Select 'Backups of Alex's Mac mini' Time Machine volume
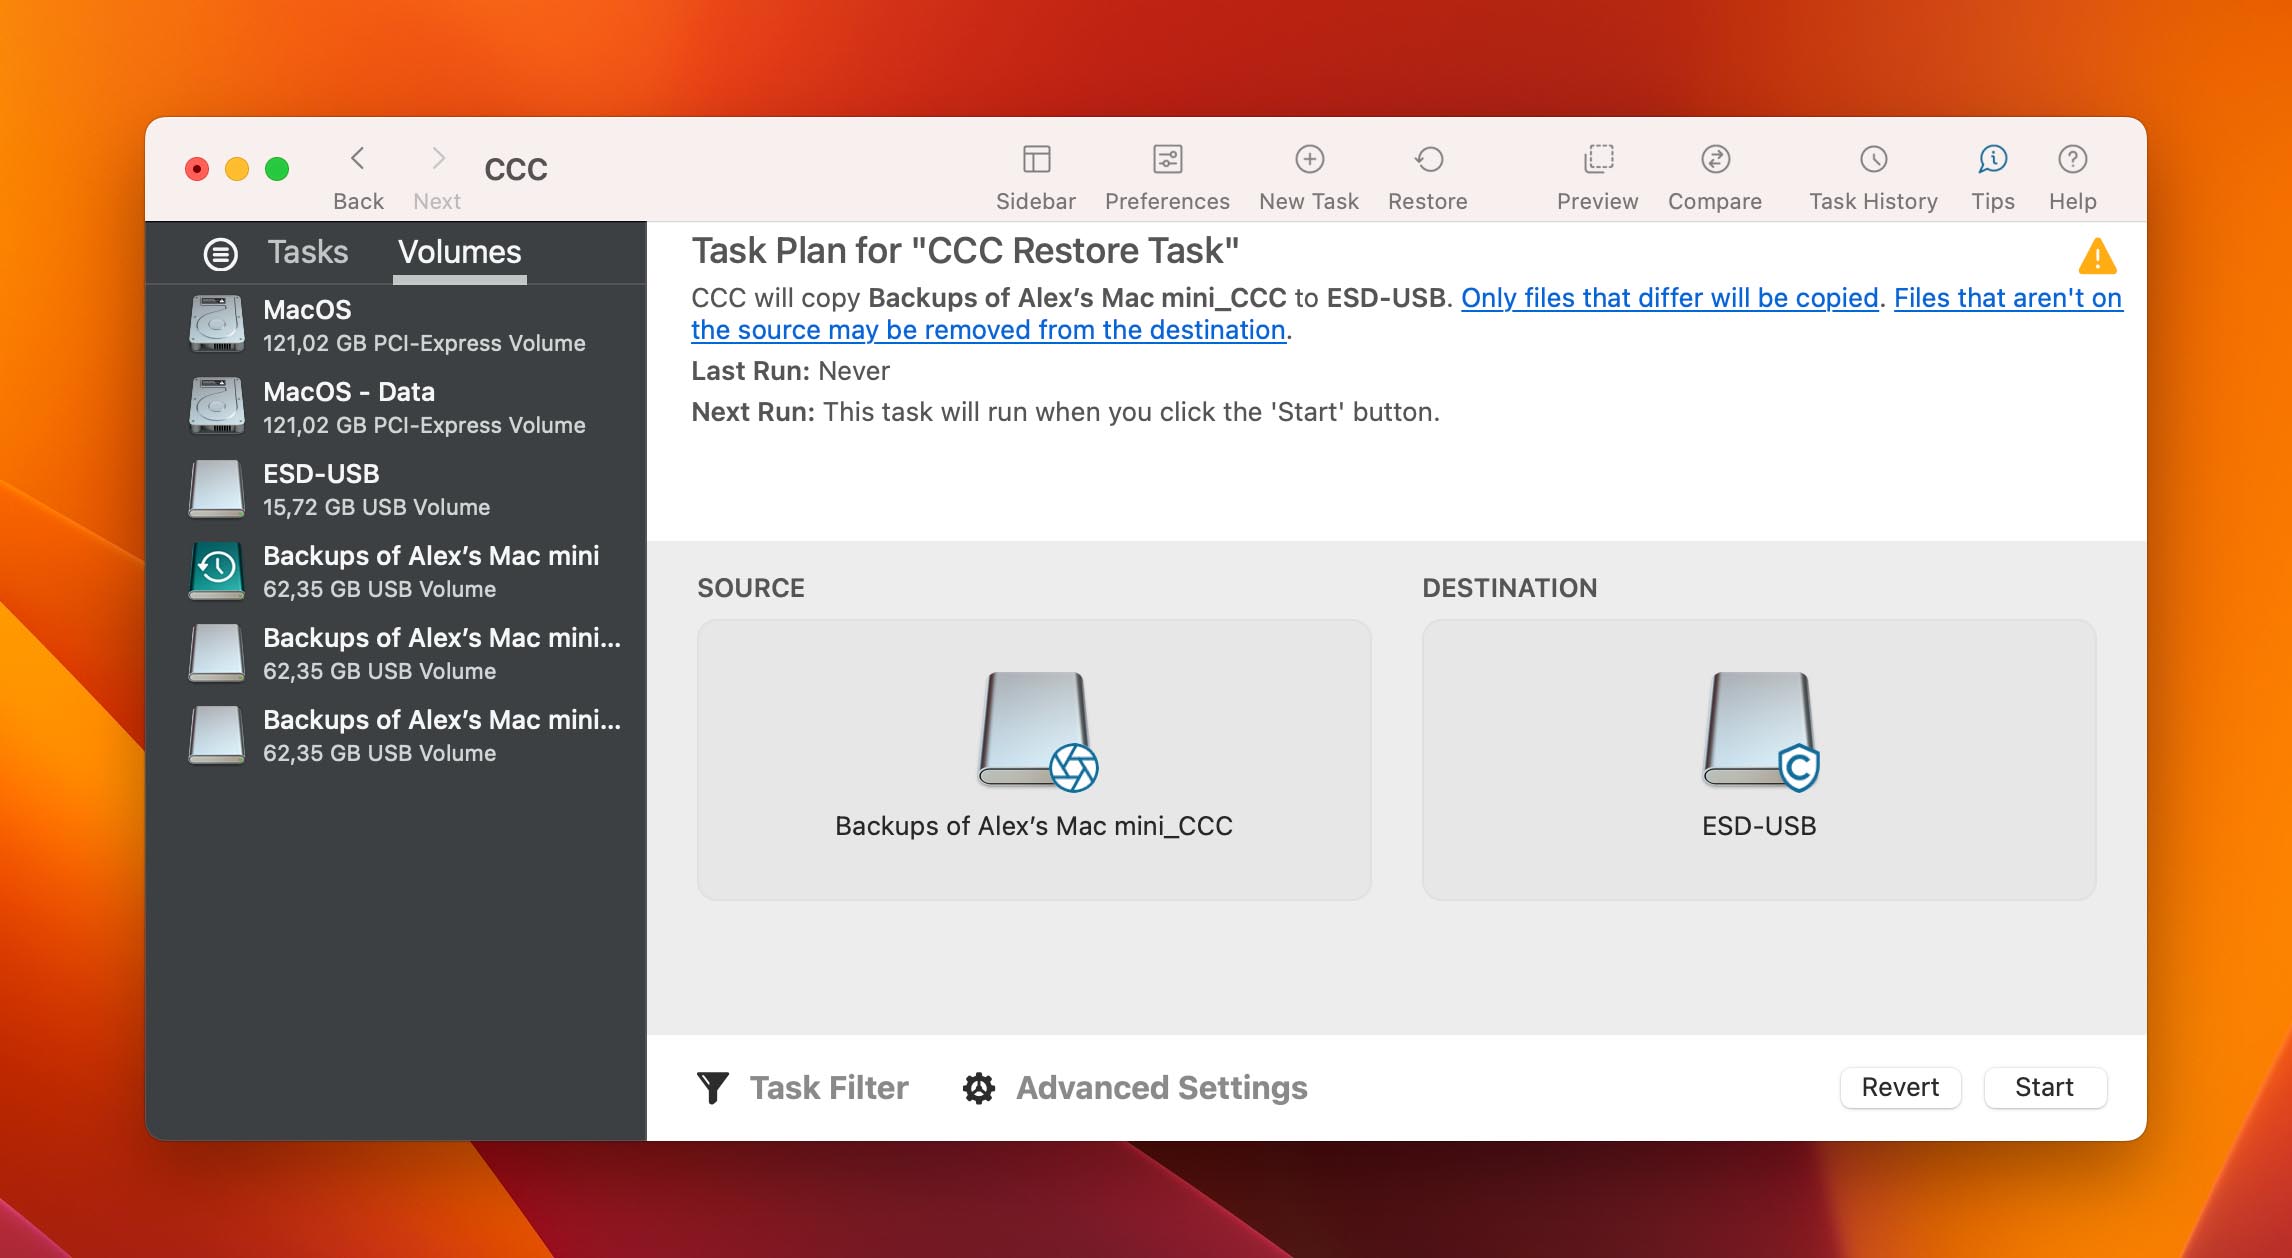The image size is (2292, 1258). coord(396,571)
